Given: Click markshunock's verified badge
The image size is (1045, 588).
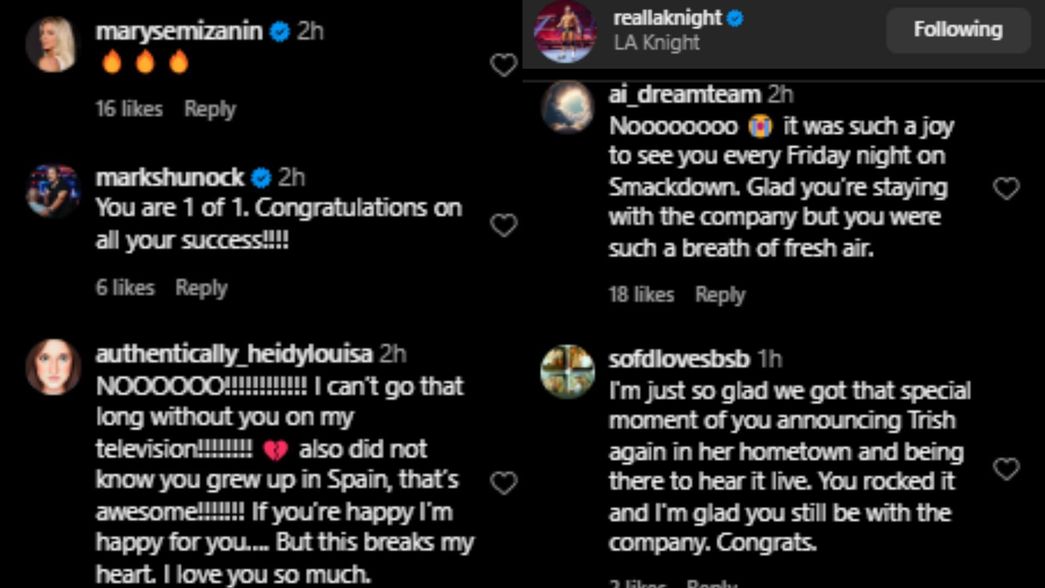Looking at the screenshot, I should pyautogui.click(x=261, y=178).
